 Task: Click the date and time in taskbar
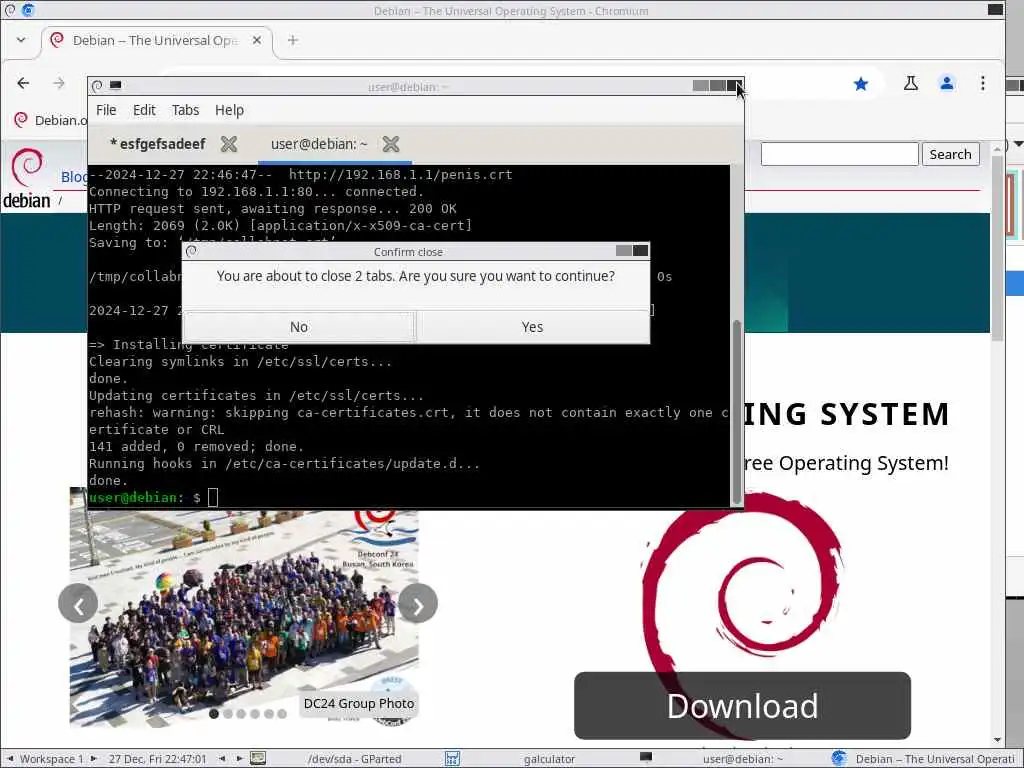(157, 759)
